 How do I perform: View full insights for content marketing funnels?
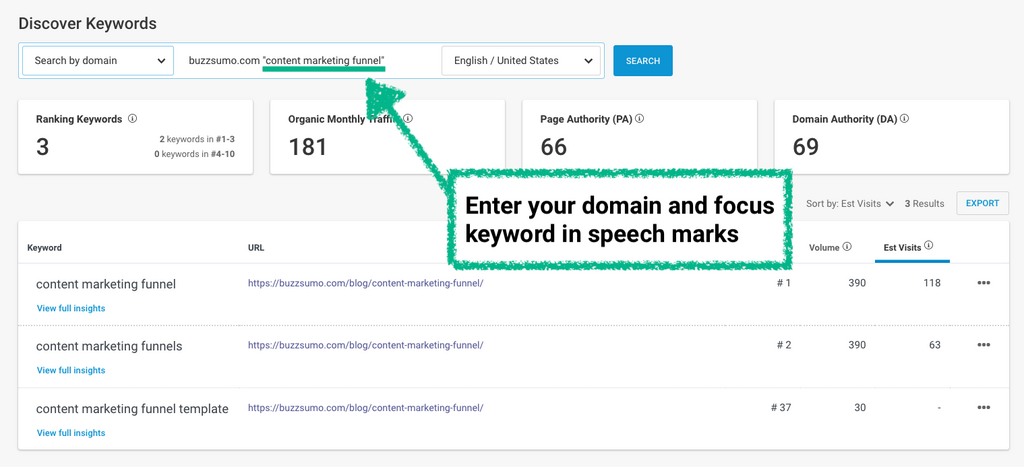click(71, 371)
